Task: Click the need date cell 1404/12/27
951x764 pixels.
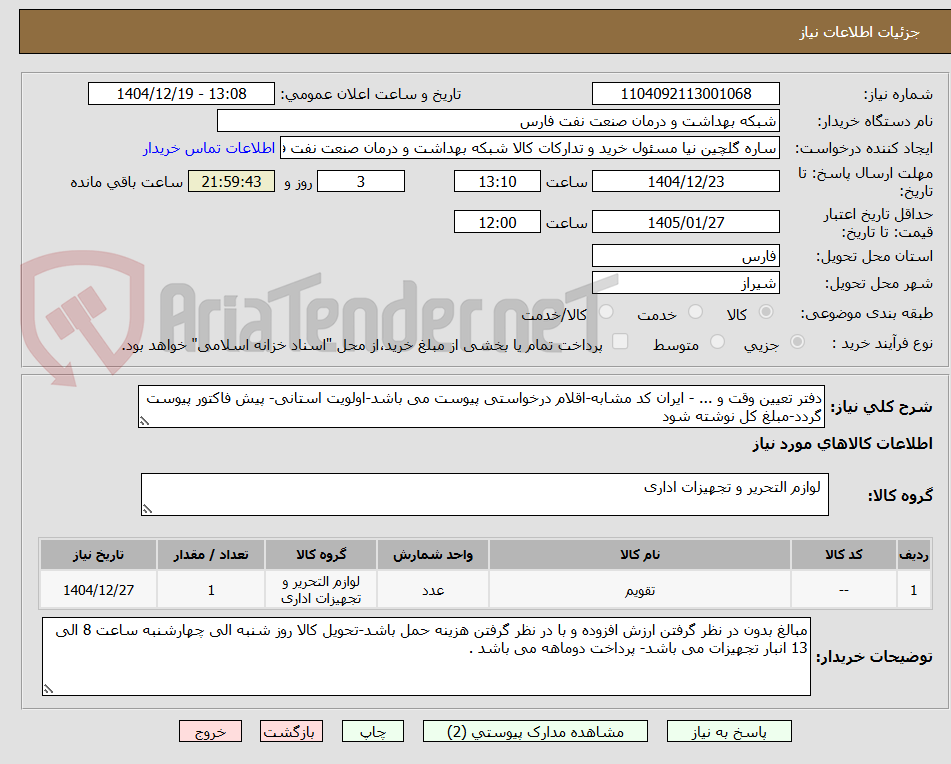Action: tap(98, 590)
